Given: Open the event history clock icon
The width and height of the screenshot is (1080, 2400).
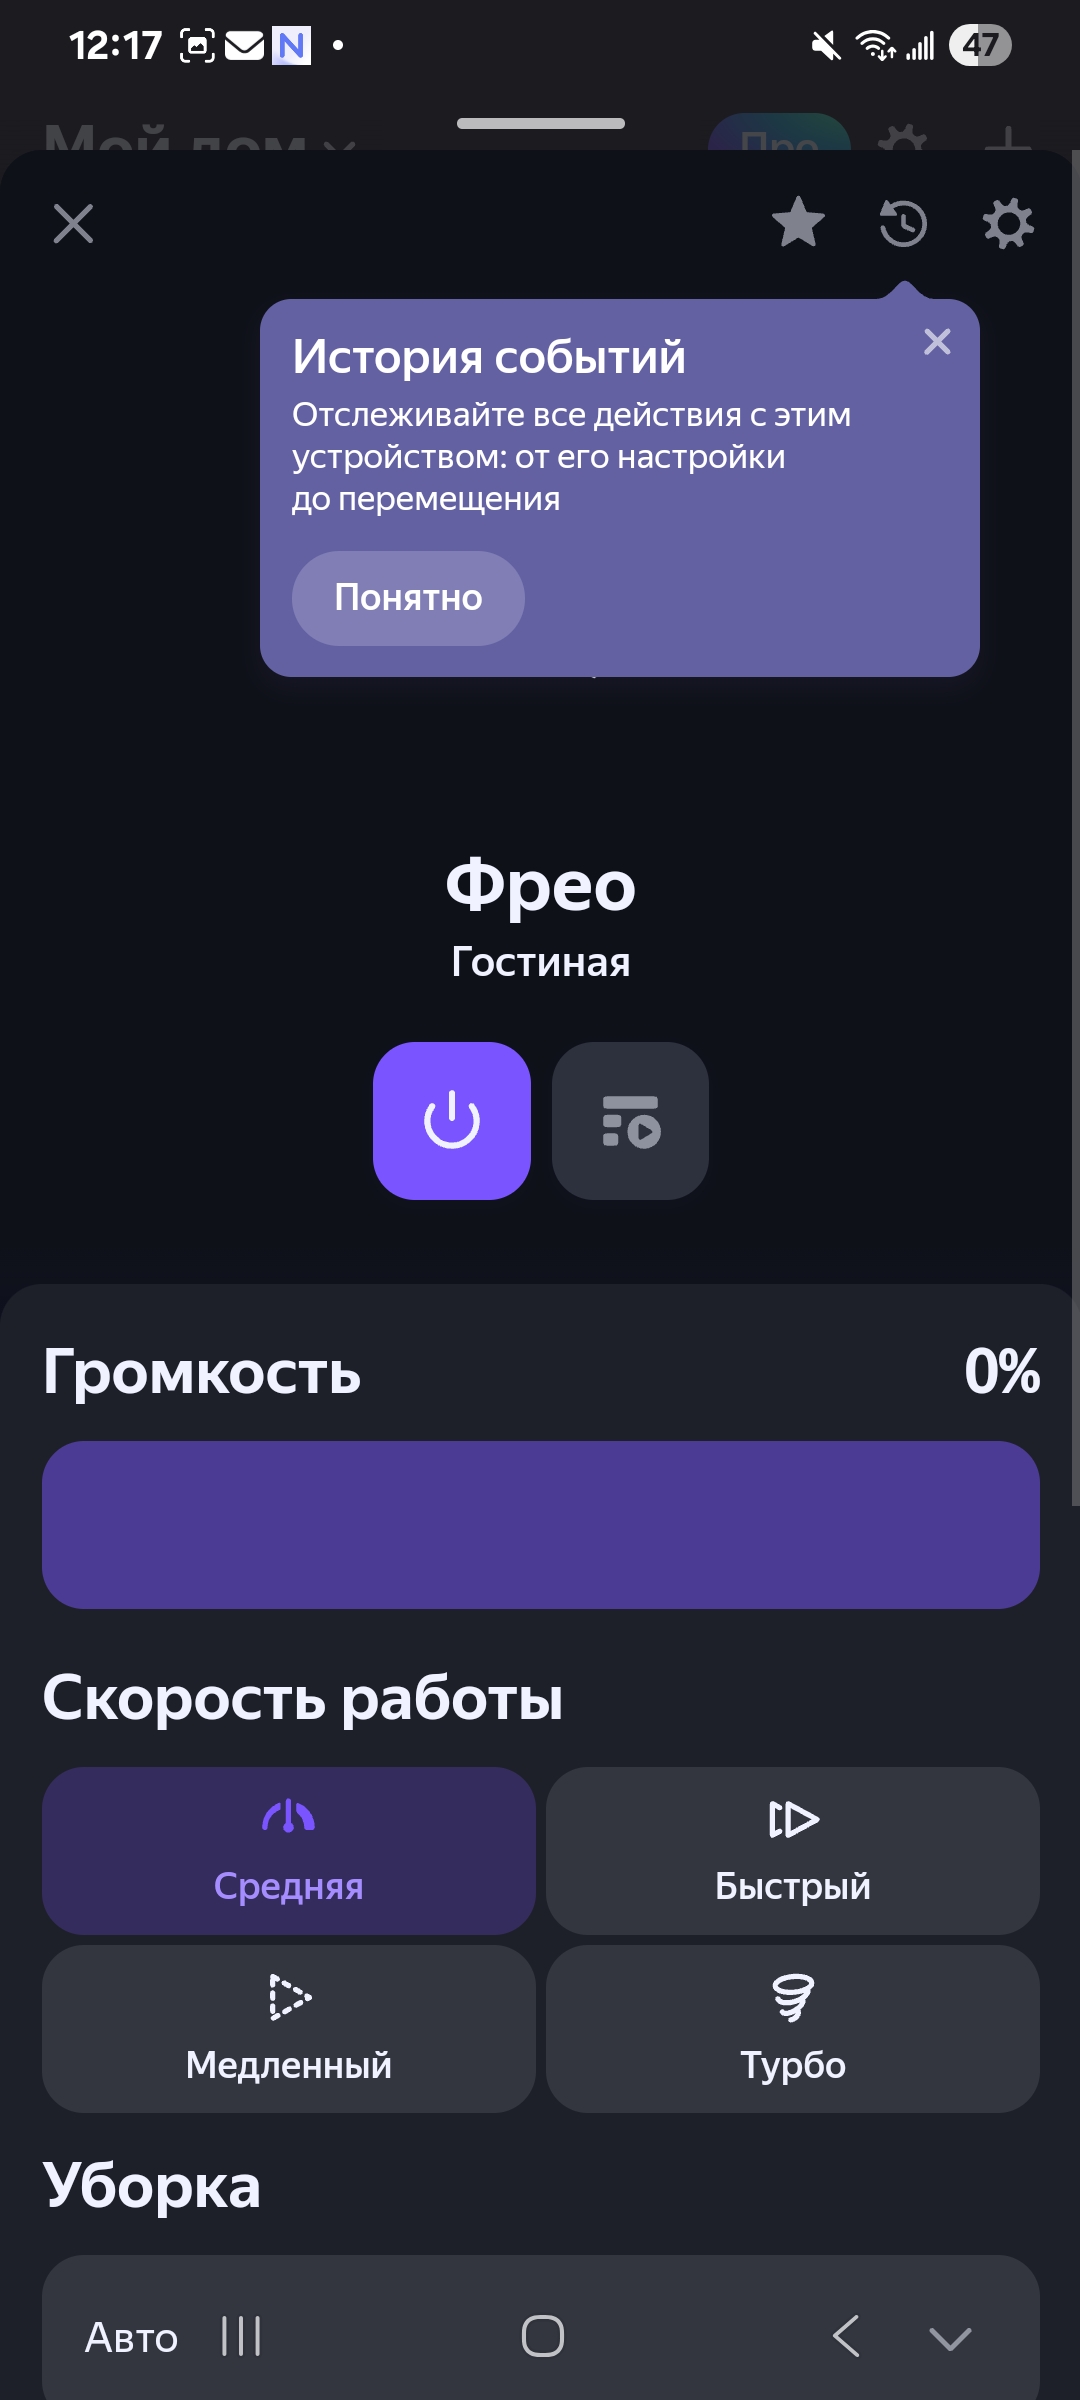Looking at the screenshot, I should coord(903,223).
